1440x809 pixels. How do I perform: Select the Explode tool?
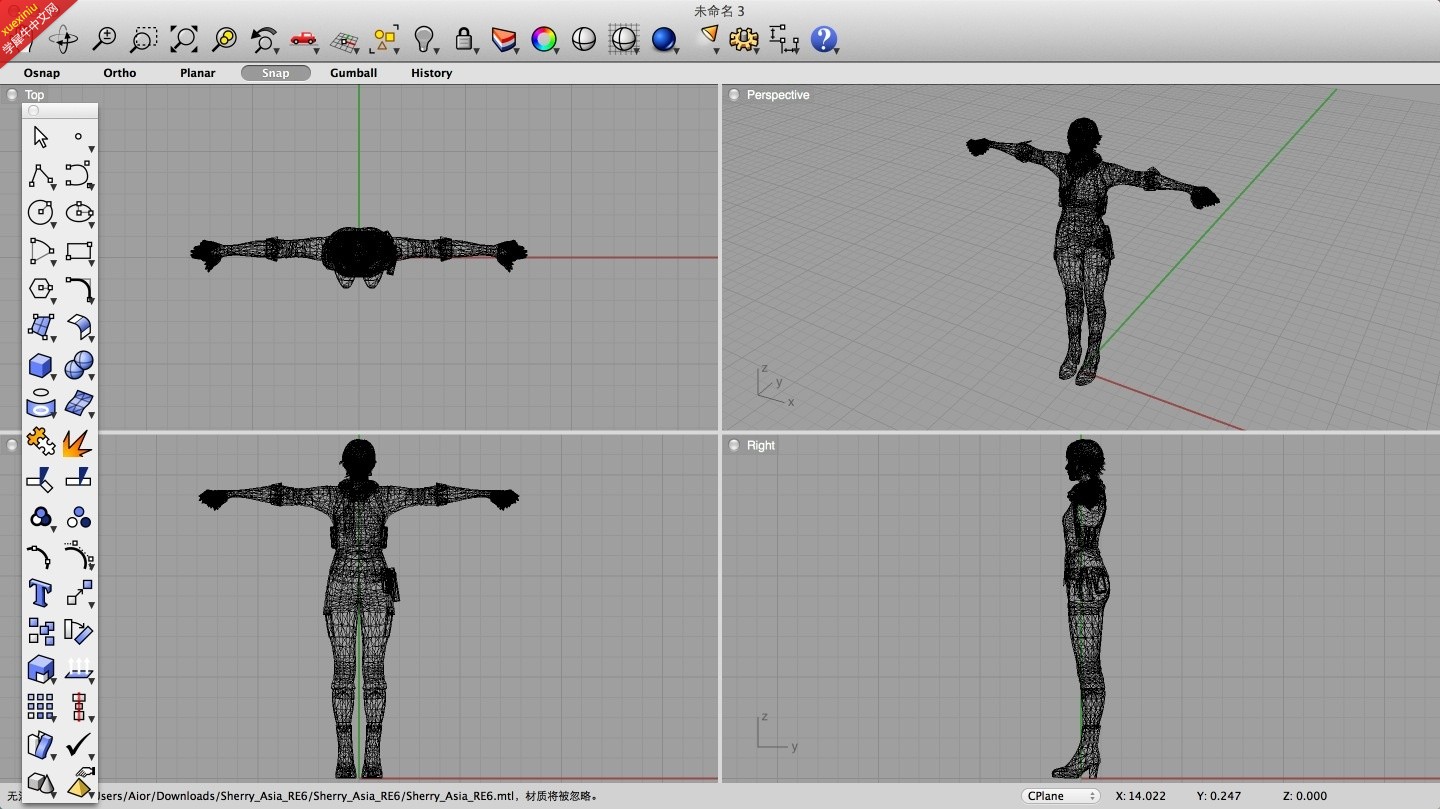pyautogui.click(x=79, y=442)
